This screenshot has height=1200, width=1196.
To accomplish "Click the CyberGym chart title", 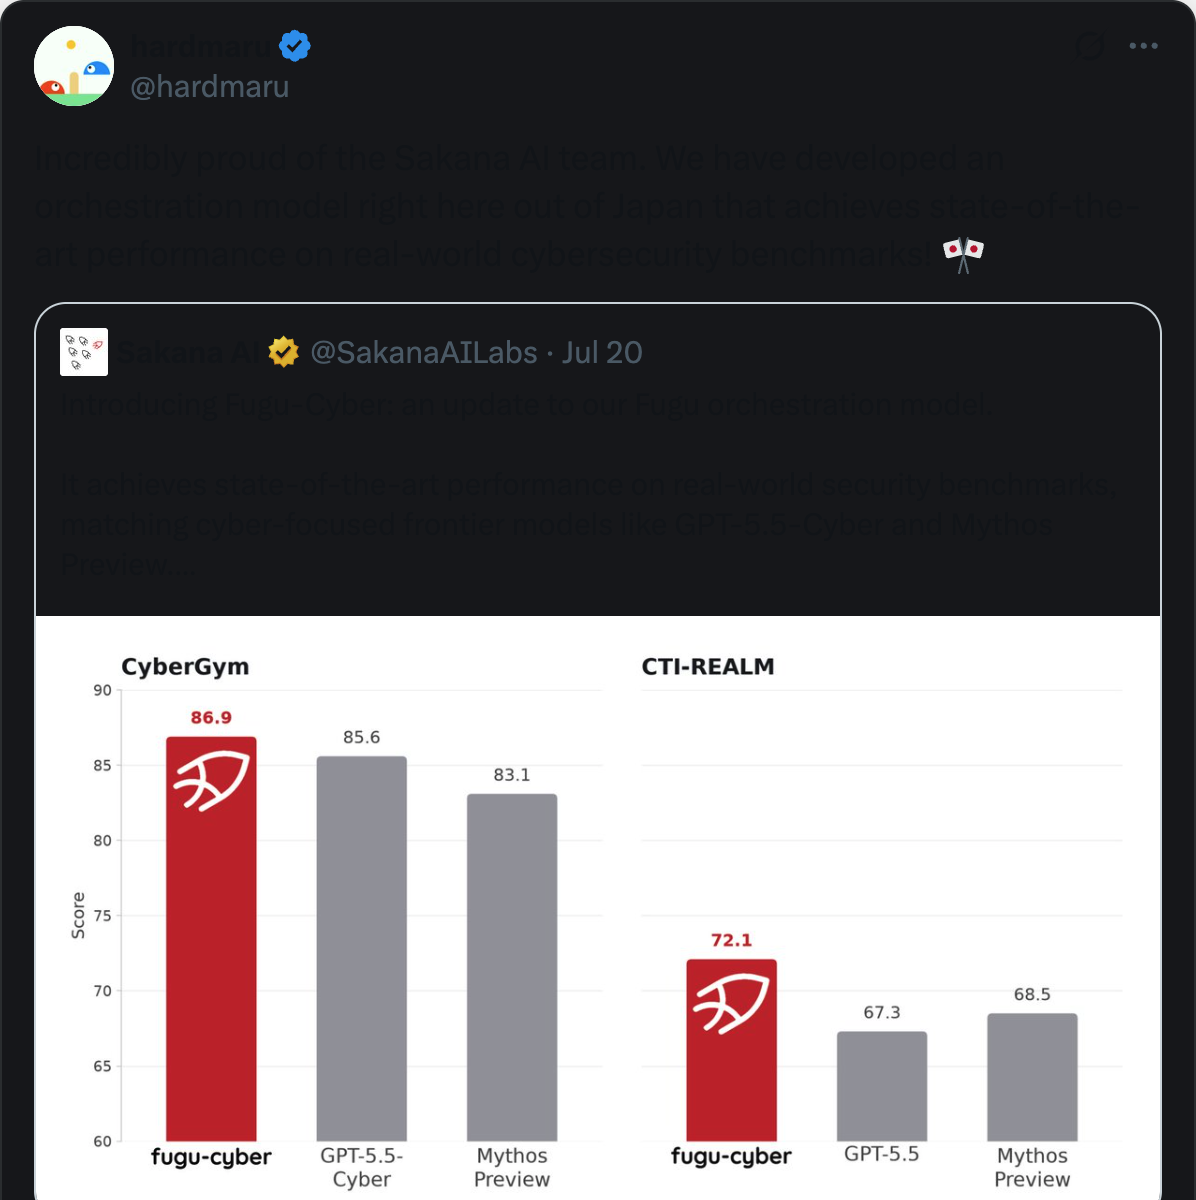I will pos(185,667).
